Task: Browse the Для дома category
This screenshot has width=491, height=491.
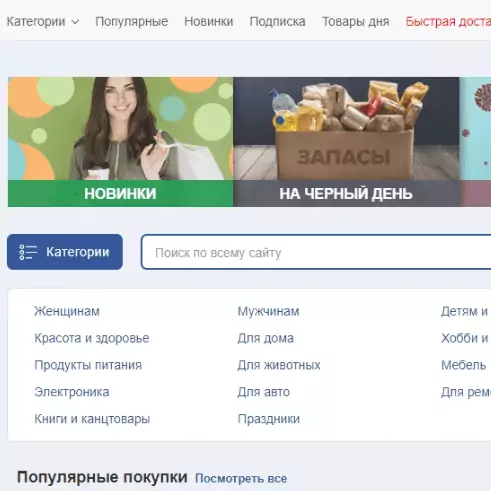Action: pos(265,338)
